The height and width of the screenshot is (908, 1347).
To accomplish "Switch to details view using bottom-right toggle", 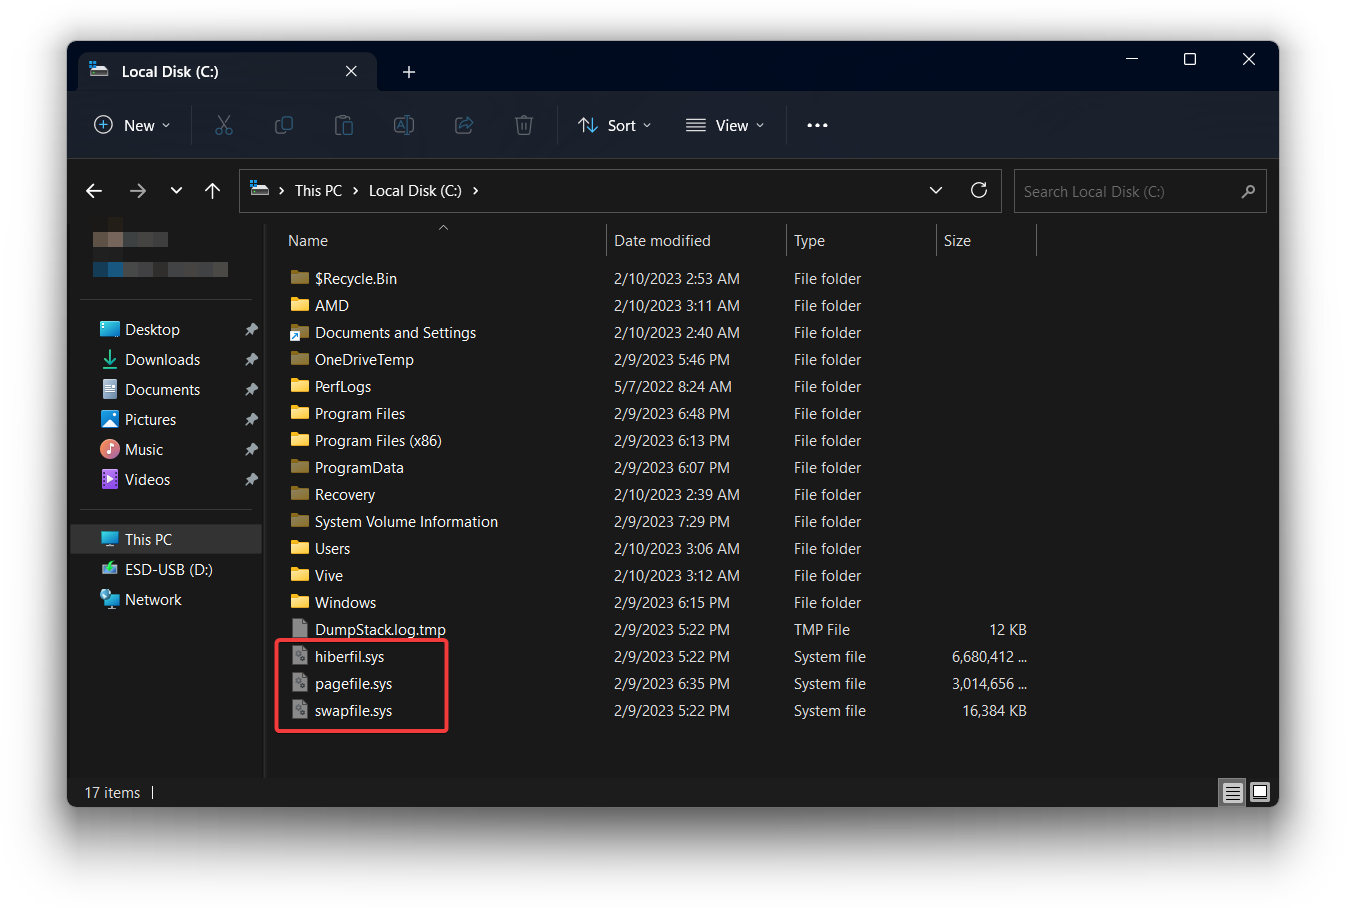I will click(1233, 792).
